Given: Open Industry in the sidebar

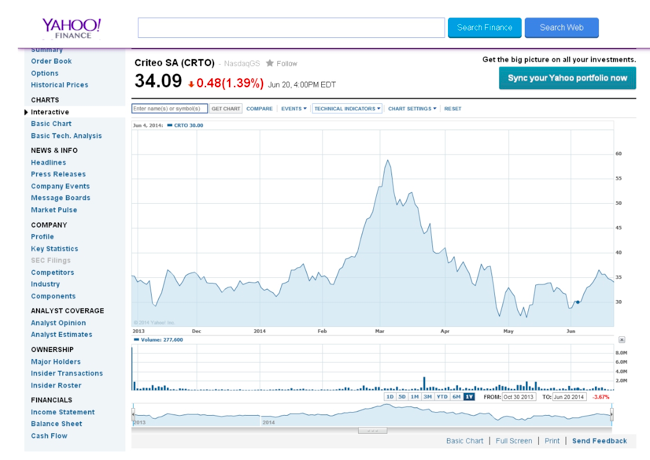Looking at the screenshot, I should point(45,284).
